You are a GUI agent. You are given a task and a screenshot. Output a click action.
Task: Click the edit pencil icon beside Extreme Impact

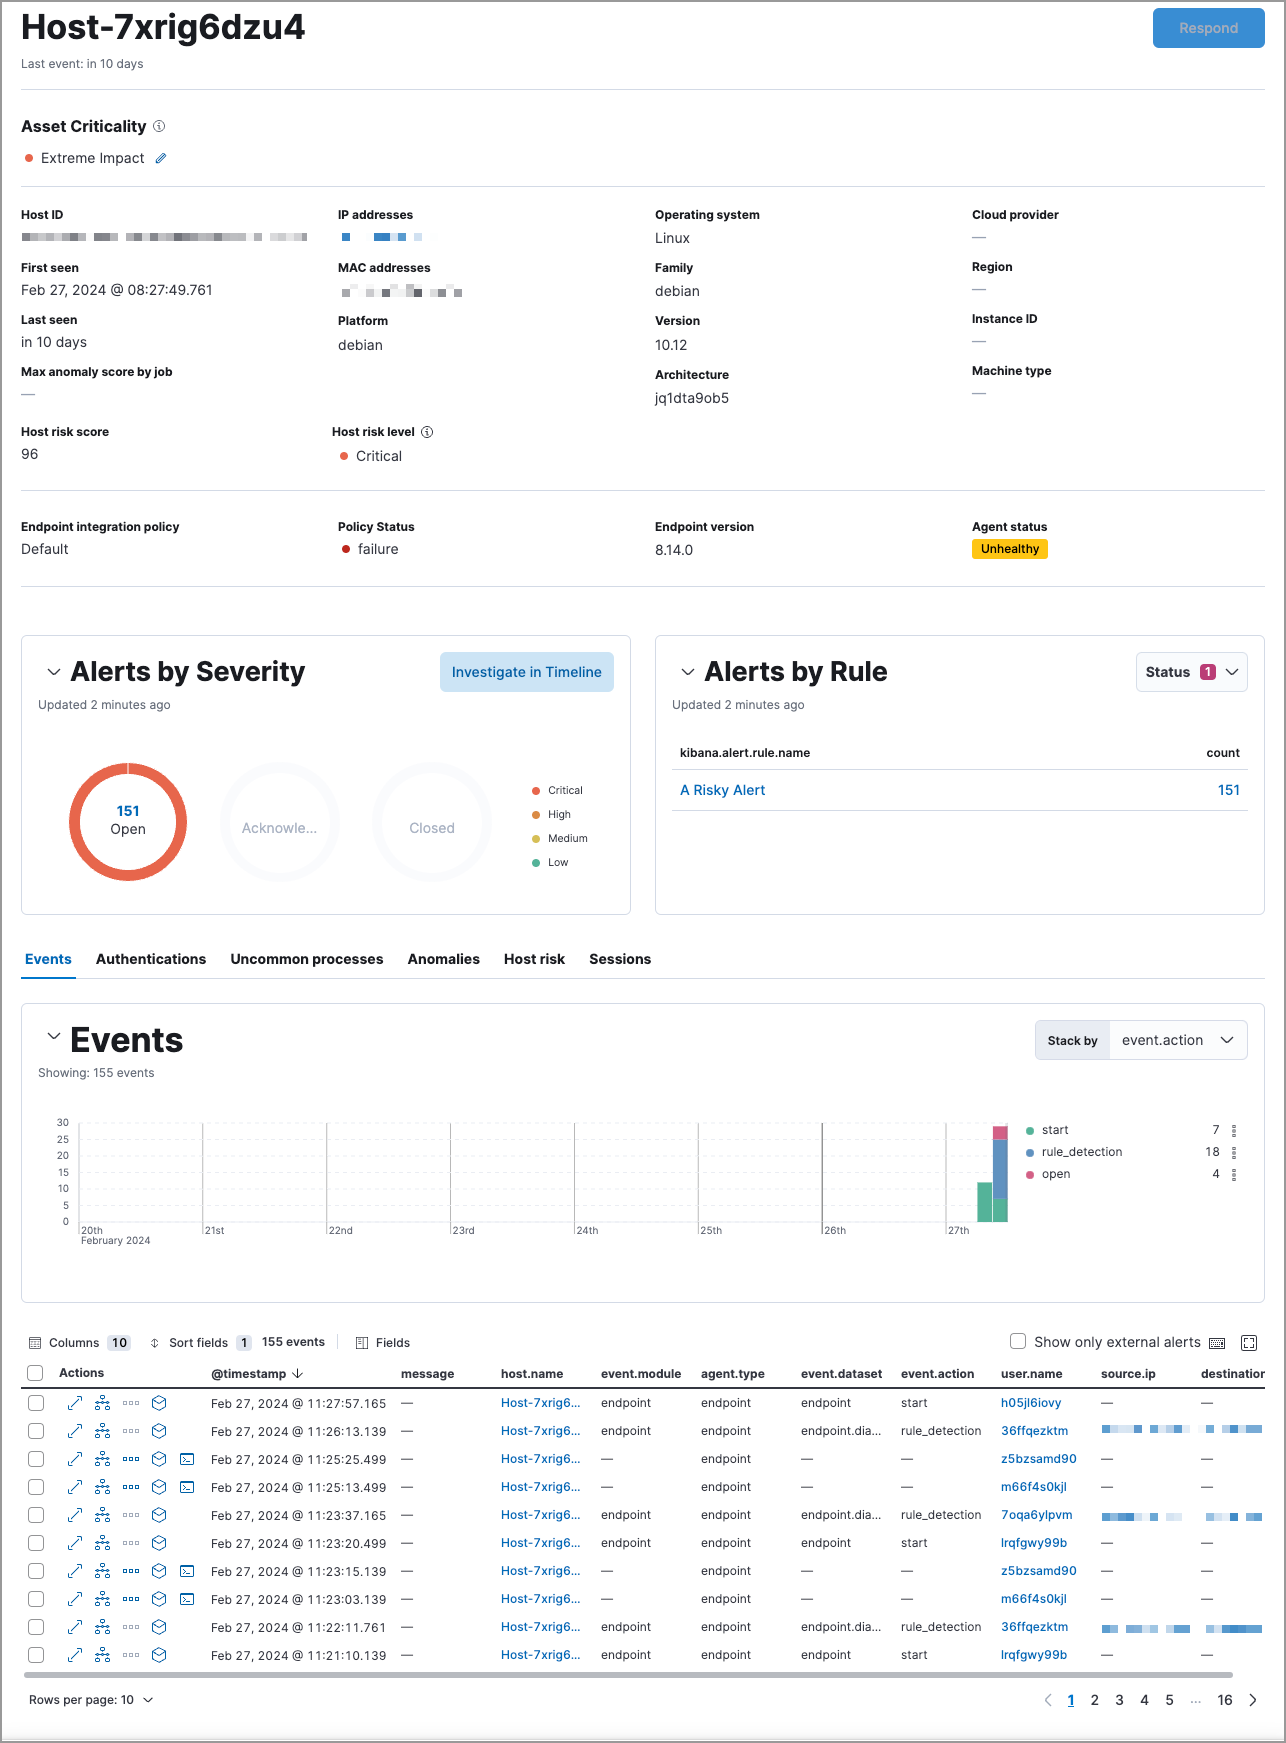161,158
